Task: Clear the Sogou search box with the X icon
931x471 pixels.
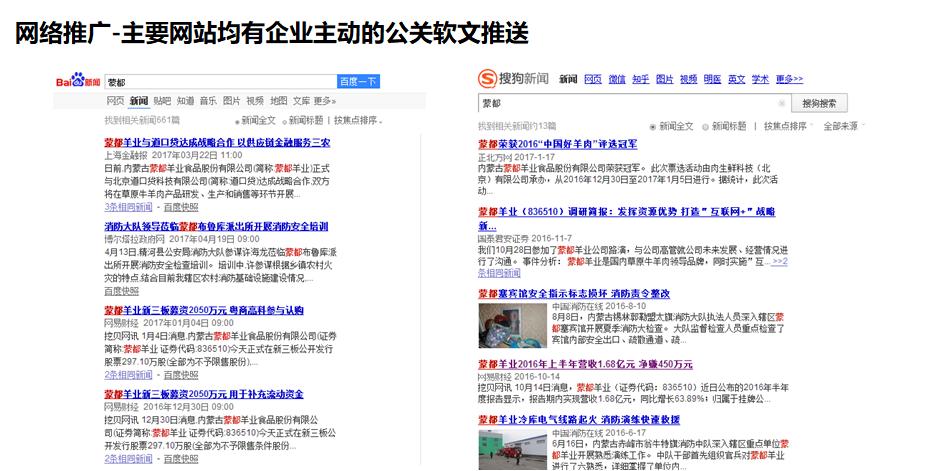Action: point(781,103)
